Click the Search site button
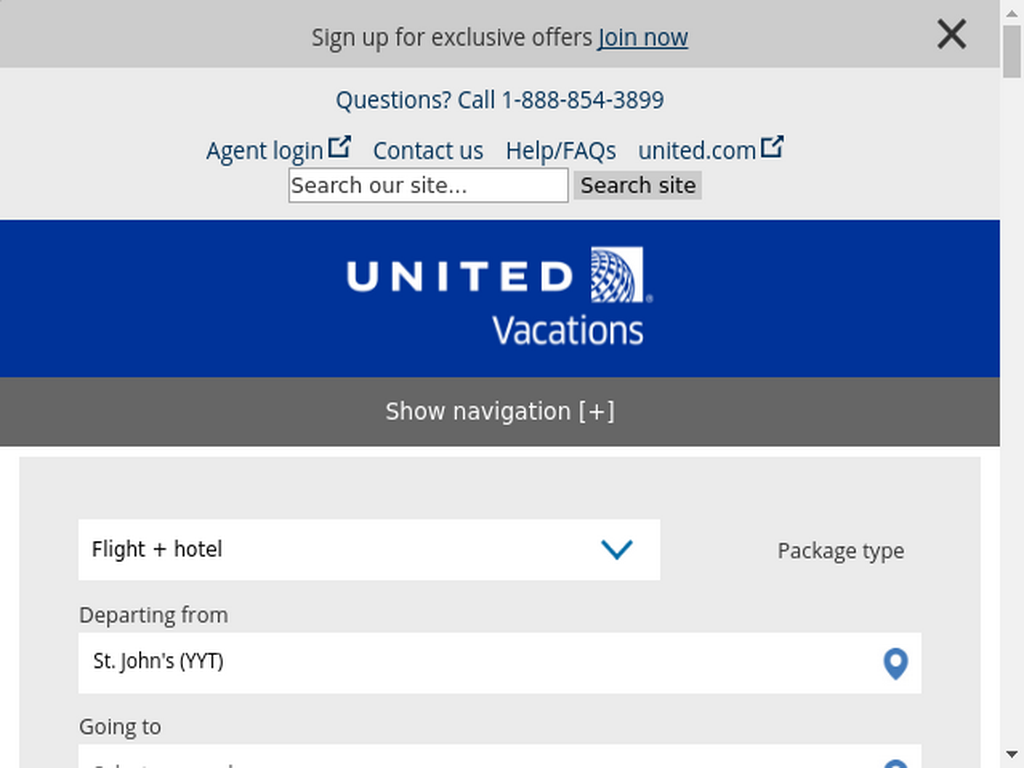This screenshot has height=768, width=1024. 637,185
